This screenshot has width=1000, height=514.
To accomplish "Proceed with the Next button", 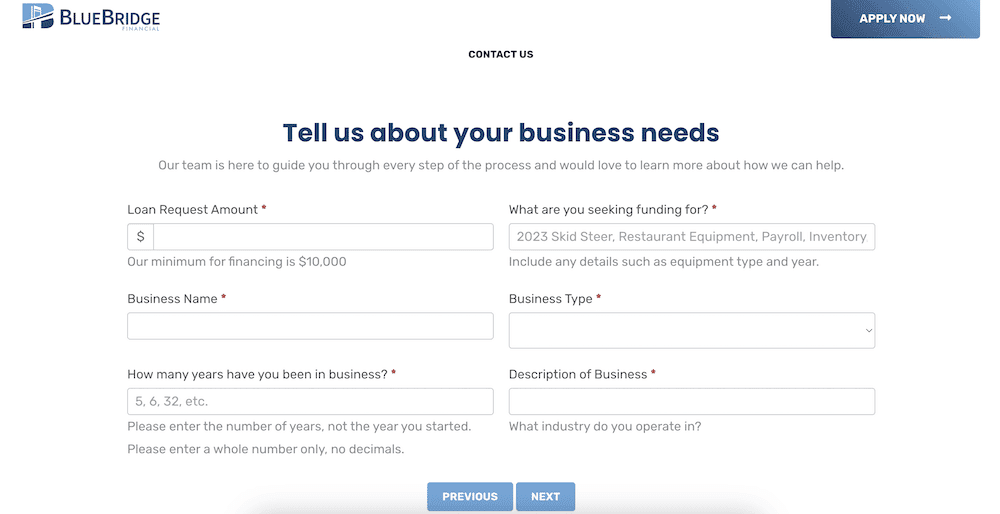I will 545,497.
